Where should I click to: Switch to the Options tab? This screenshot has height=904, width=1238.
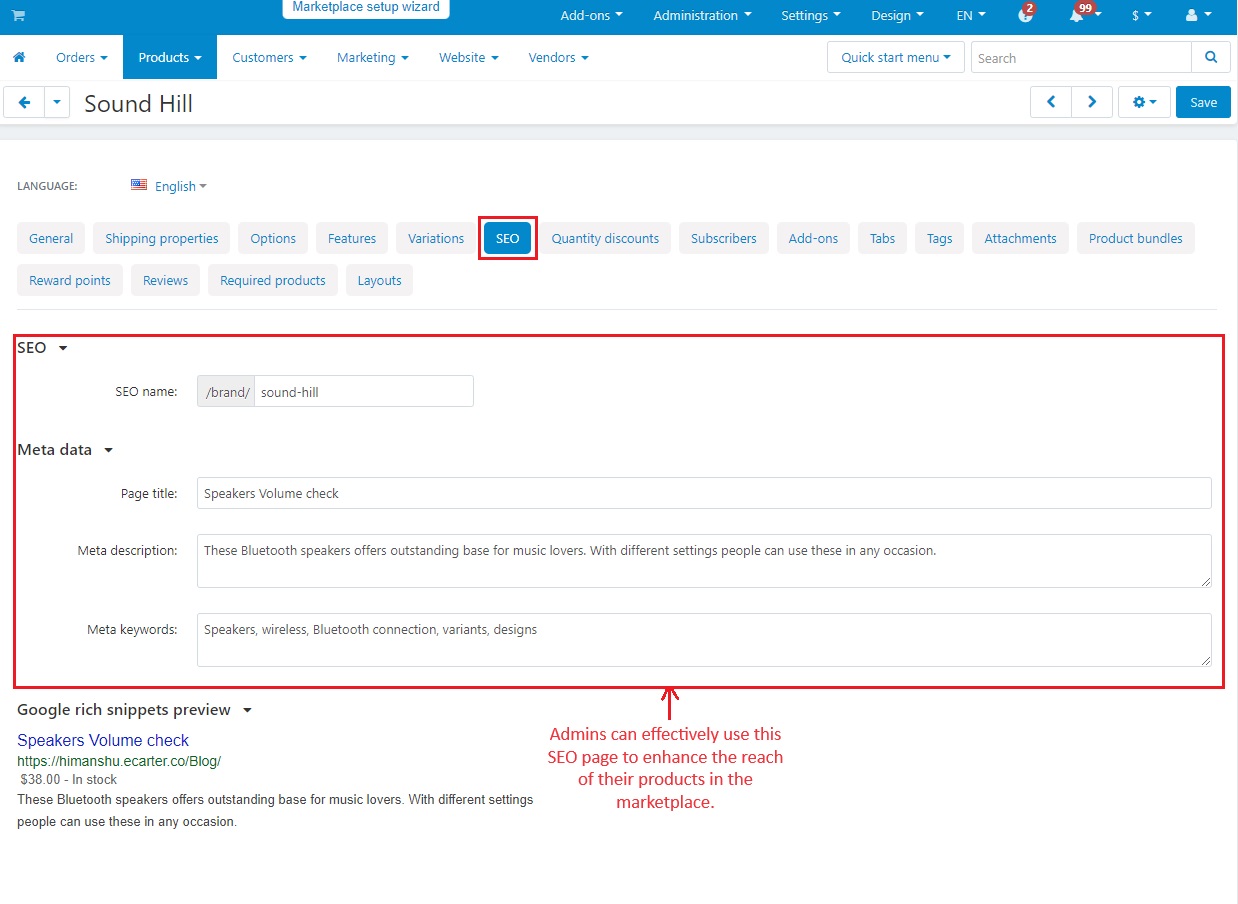point(273,238)
